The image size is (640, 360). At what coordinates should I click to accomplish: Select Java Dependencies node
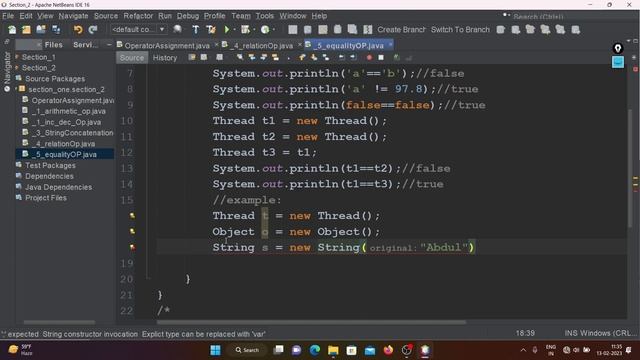pyautogui.click(x=58, y=187)
